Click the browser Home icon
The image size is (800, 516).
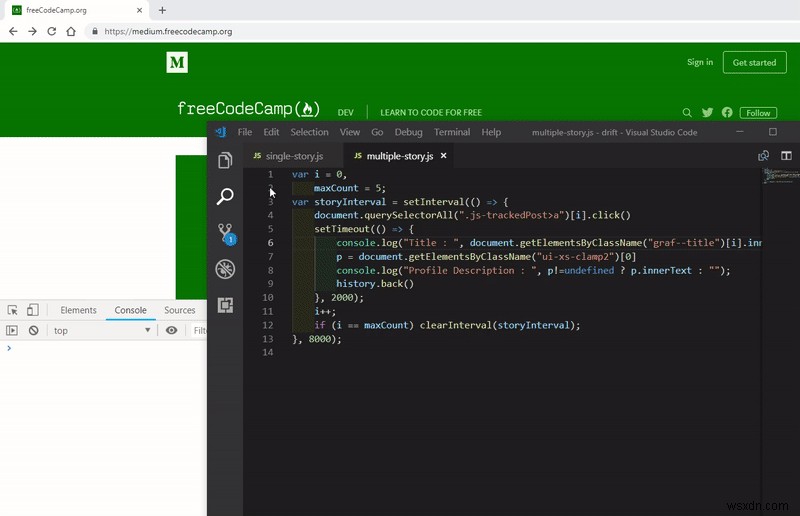[71, 31]
